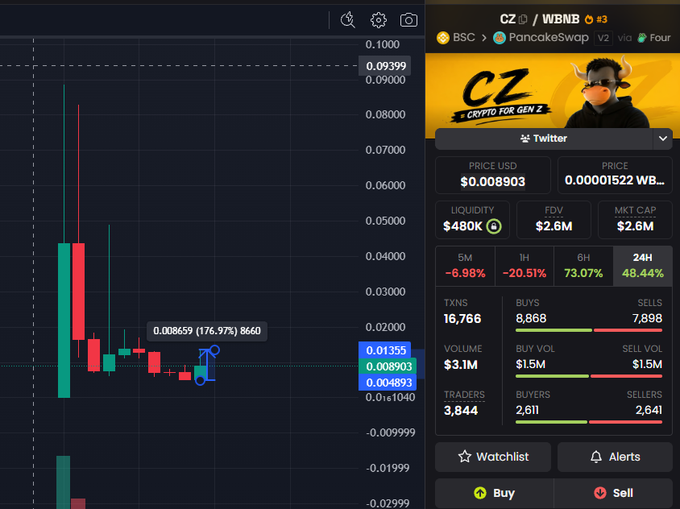The width and height of the screenshot is (680, 509).
Task: Click the V2 version badge
Action: click(603, 38)
